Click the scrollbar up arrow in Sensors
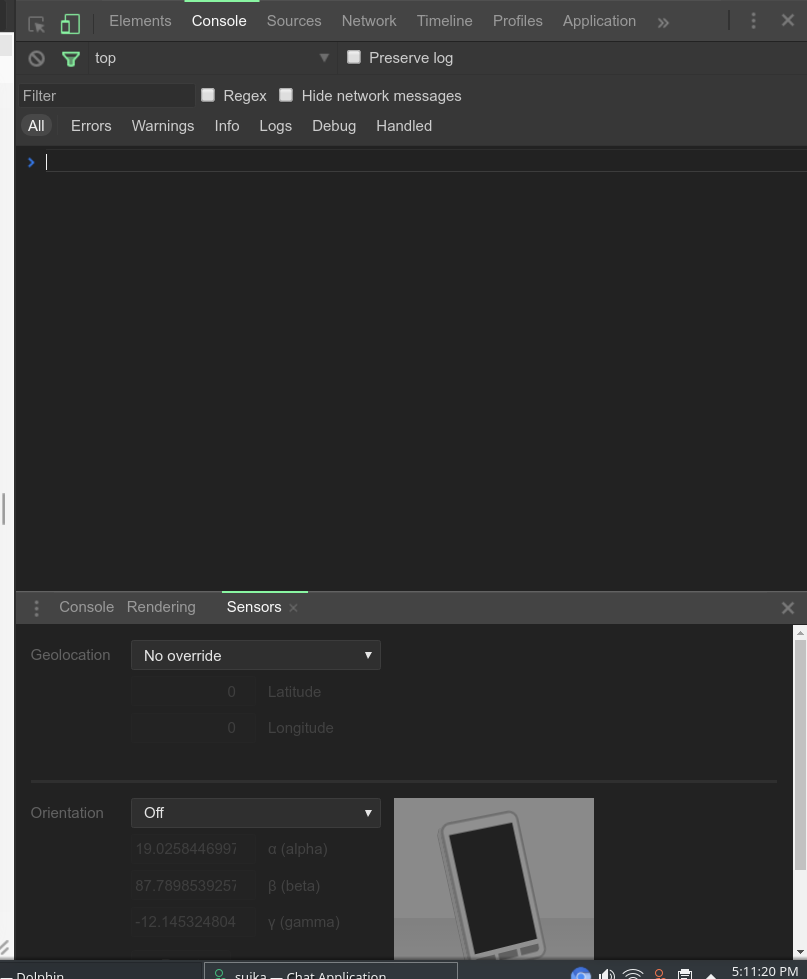The height and width of the screenshot is (979, 807). tap(800, 632)
